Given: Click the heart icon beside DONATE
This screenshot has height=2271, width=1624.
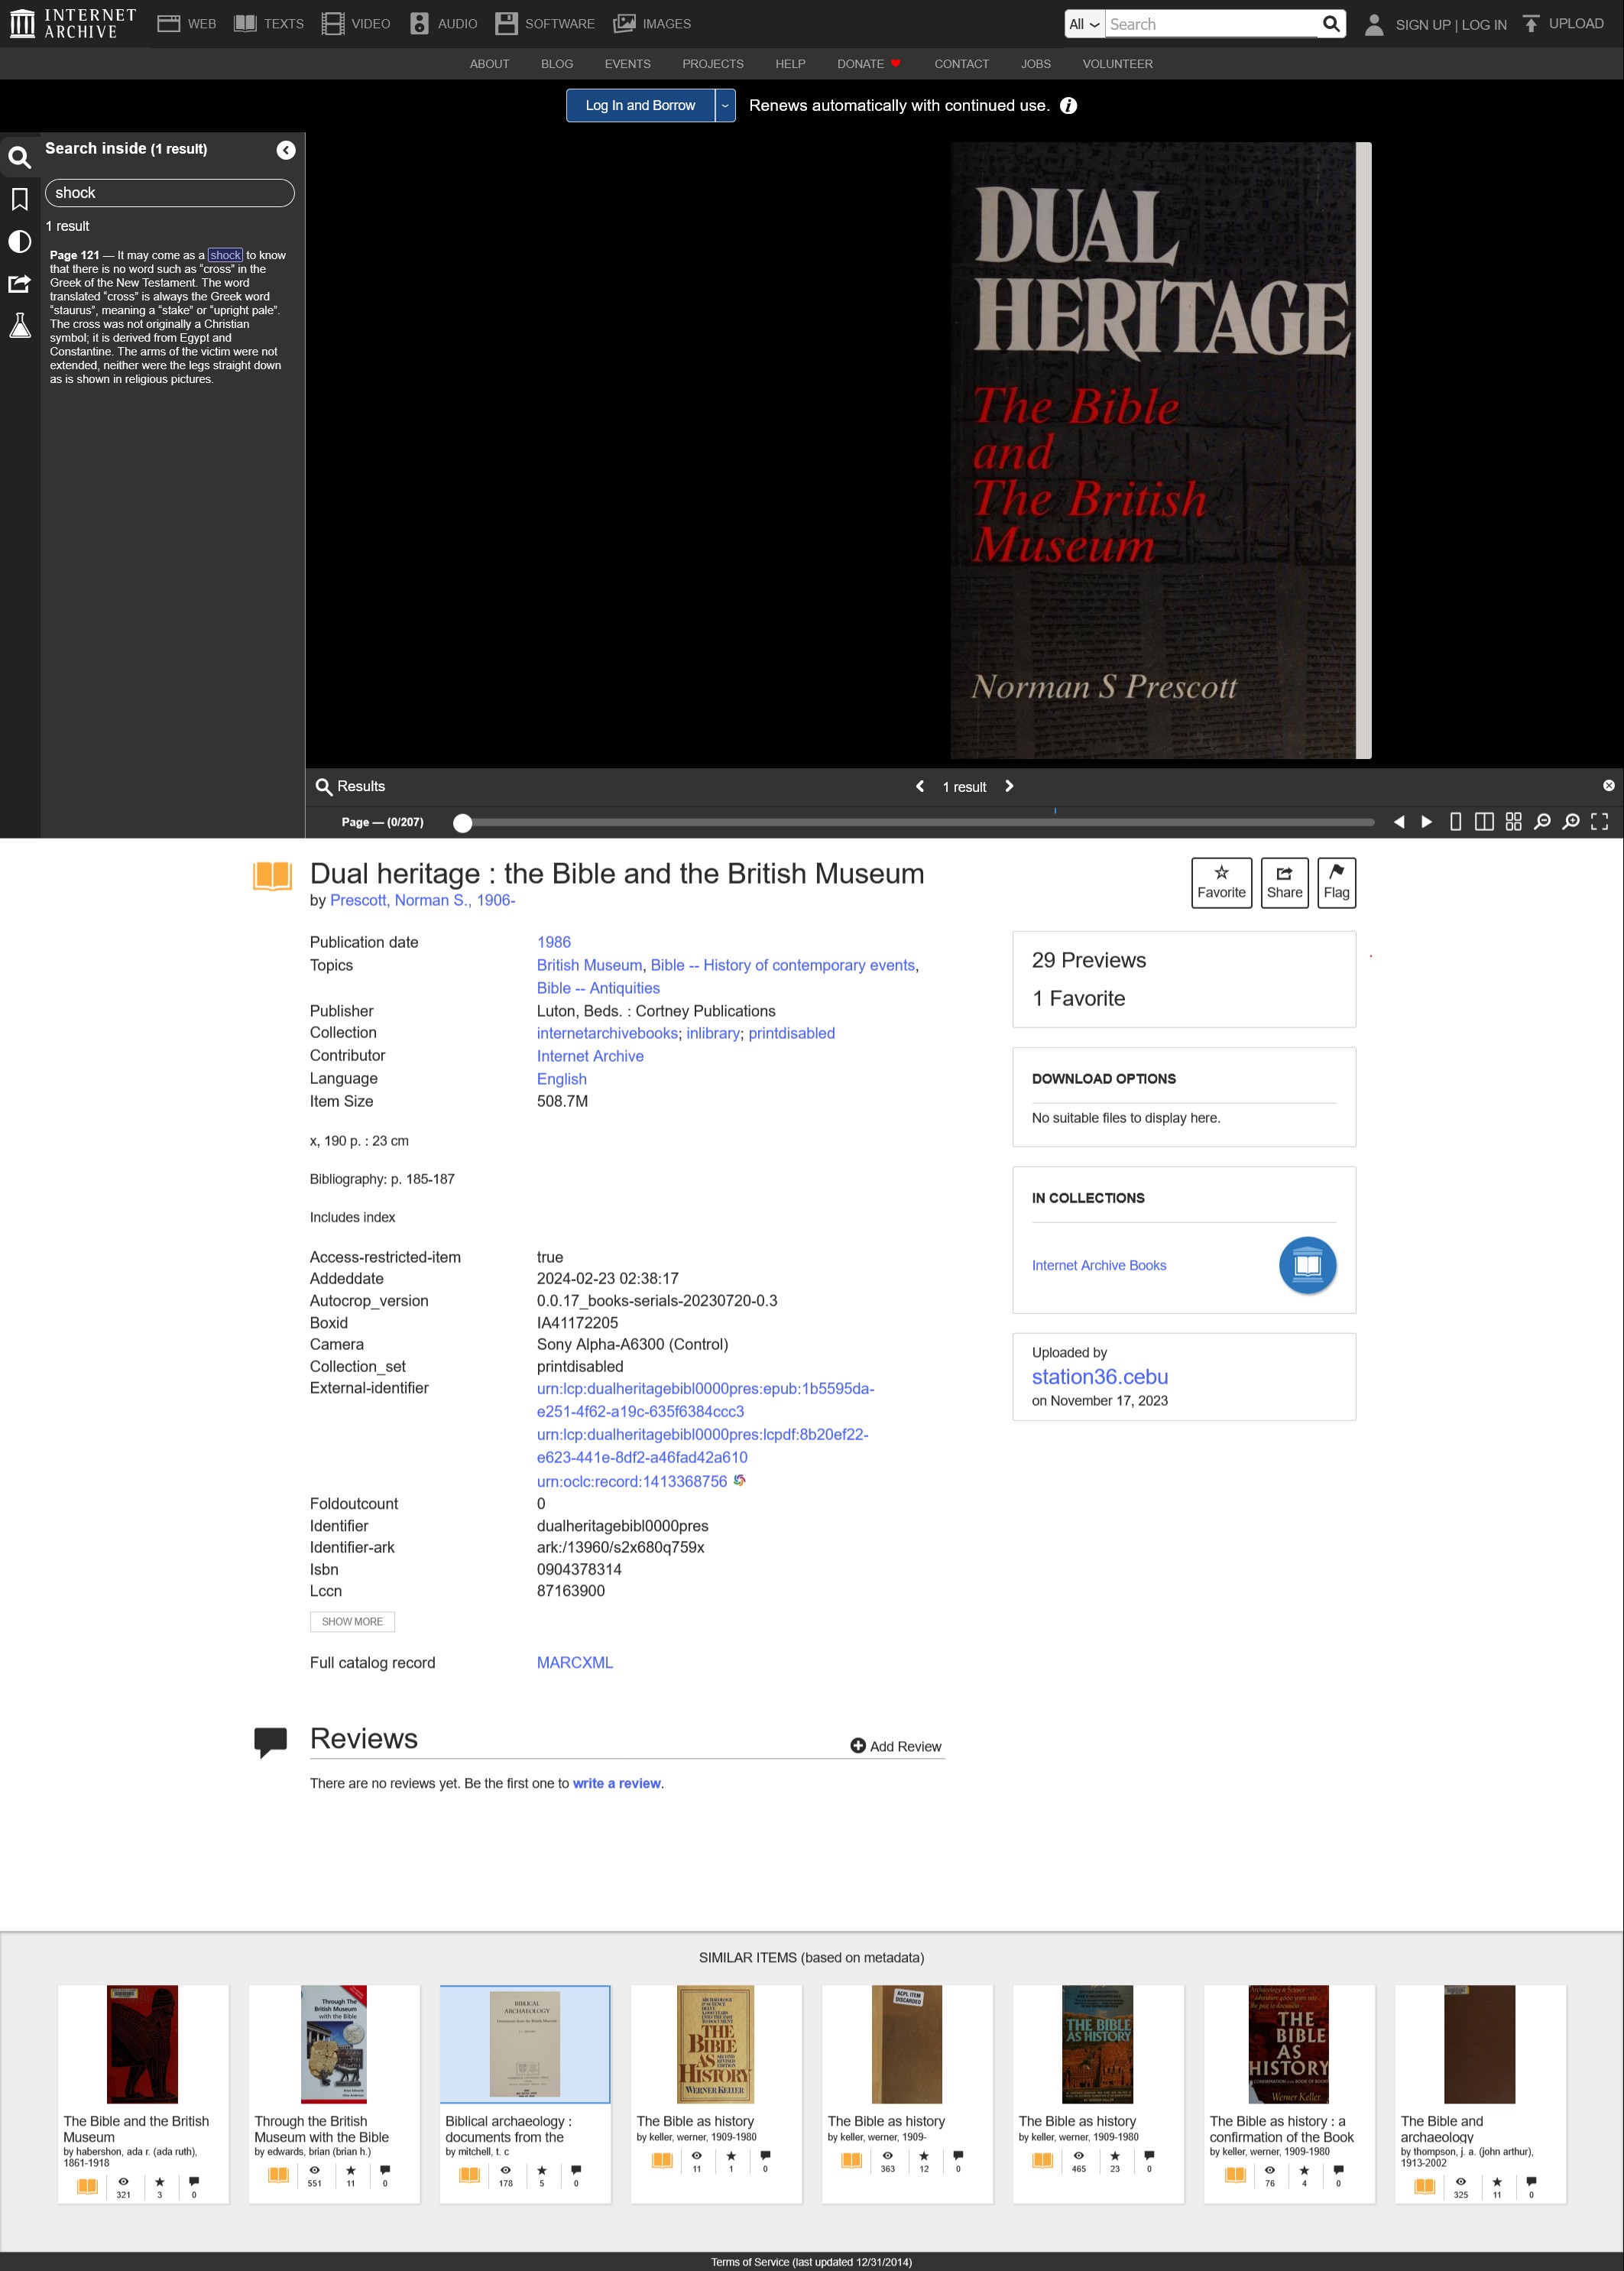Looking at the screenshot, I should pos(896,64).
